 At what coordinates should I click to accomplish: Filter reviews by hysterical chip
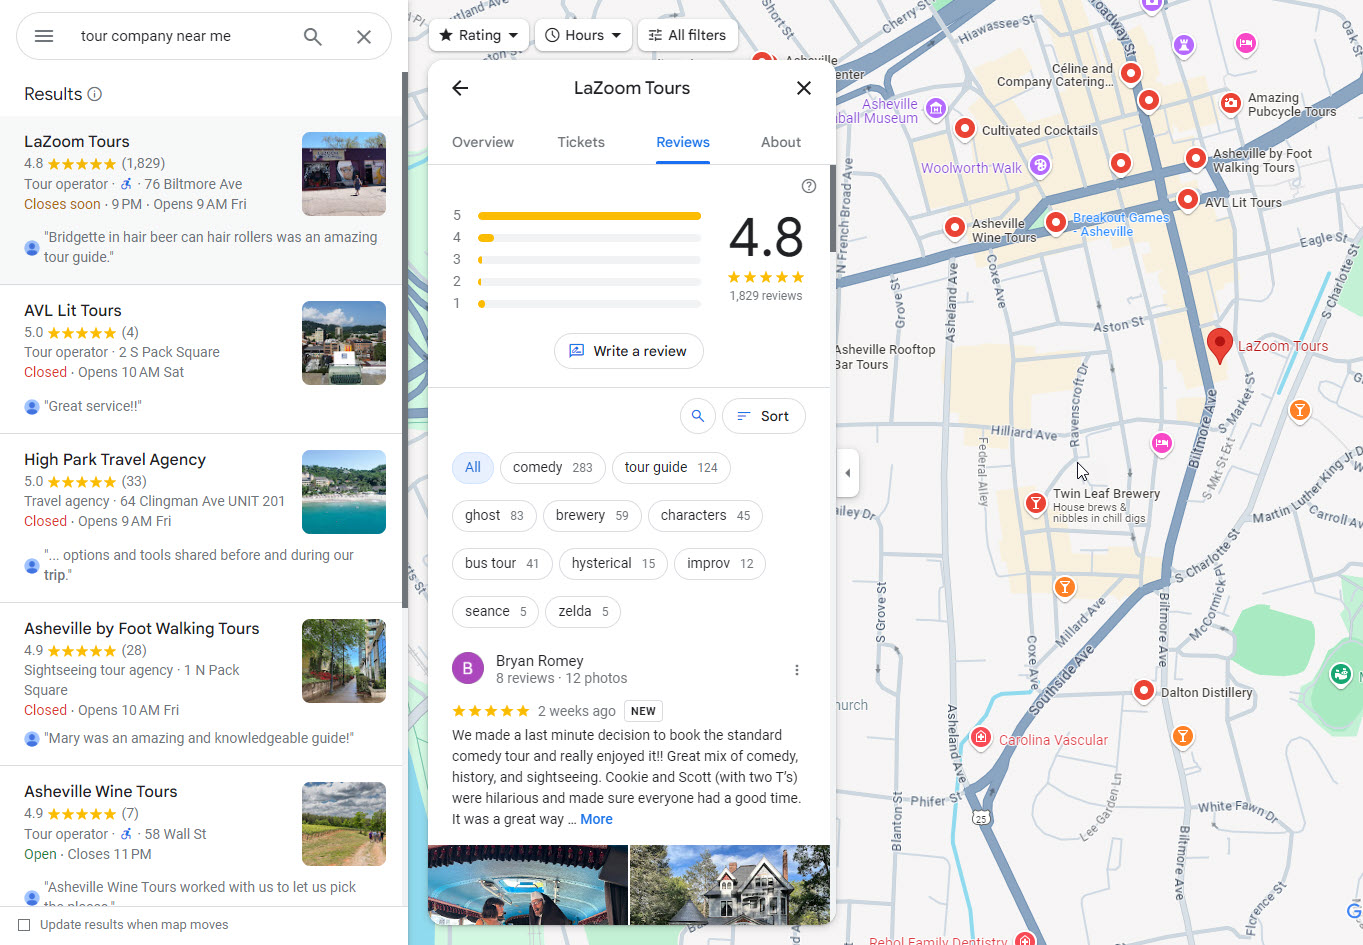tap(613, 564)
